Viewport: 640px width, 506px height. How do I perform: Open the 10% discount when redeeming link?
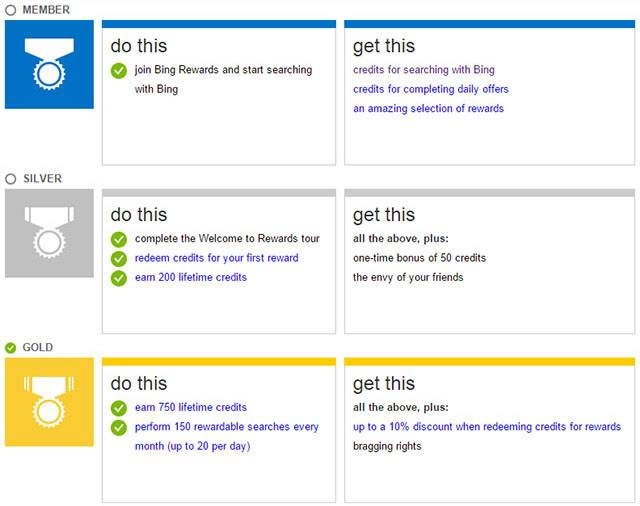tap(487, 427)
